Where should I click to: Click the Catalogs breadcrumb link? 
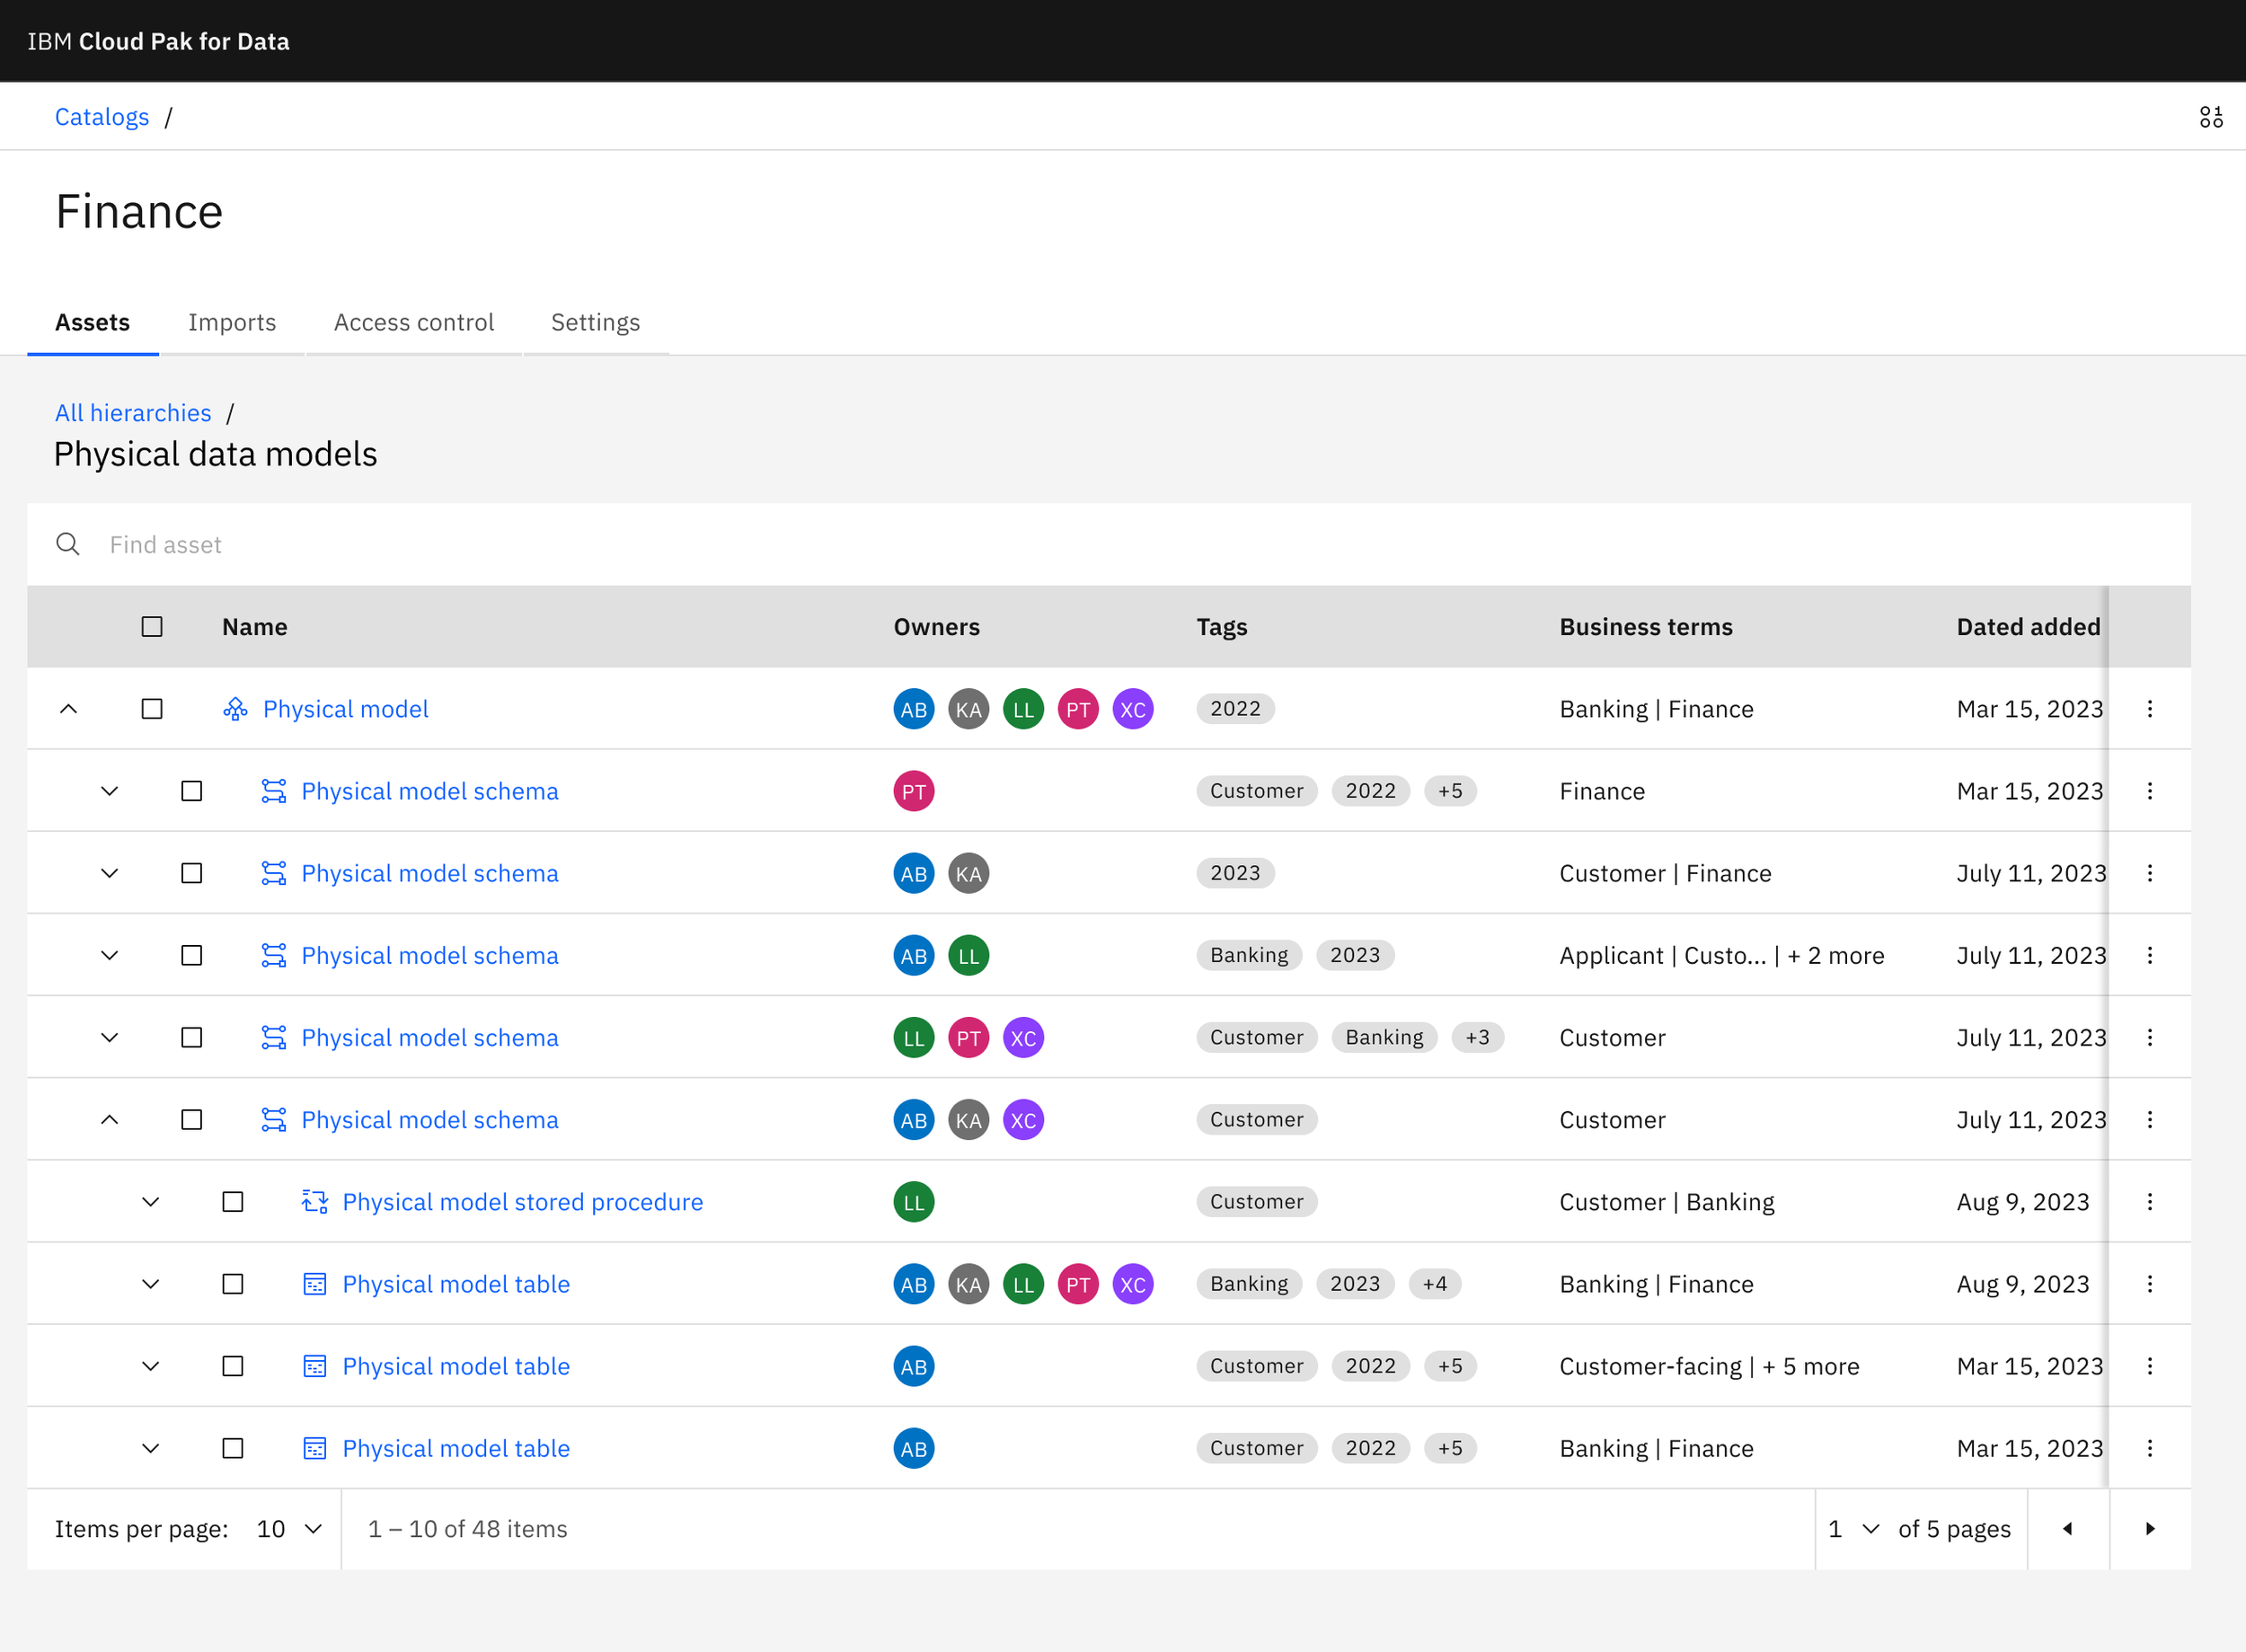click(x=102, y=117)
